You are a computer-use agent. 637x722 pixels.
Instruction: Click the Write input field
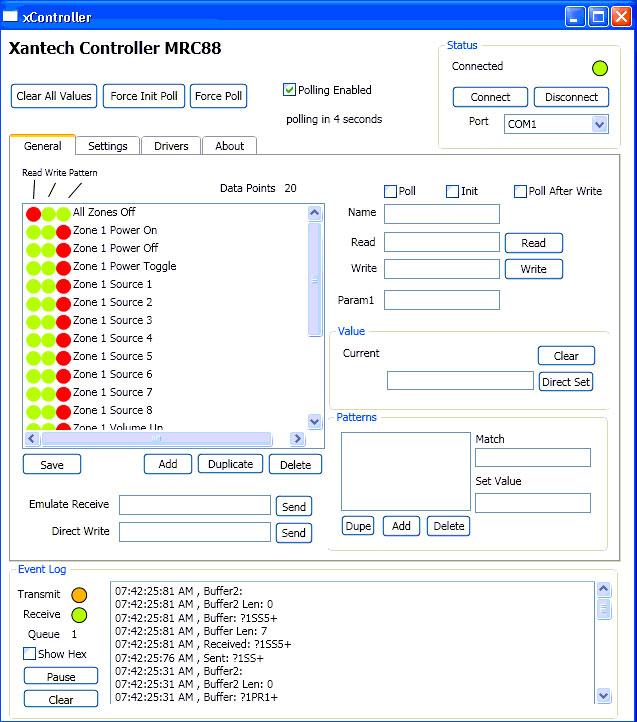[x=442, y=269]
